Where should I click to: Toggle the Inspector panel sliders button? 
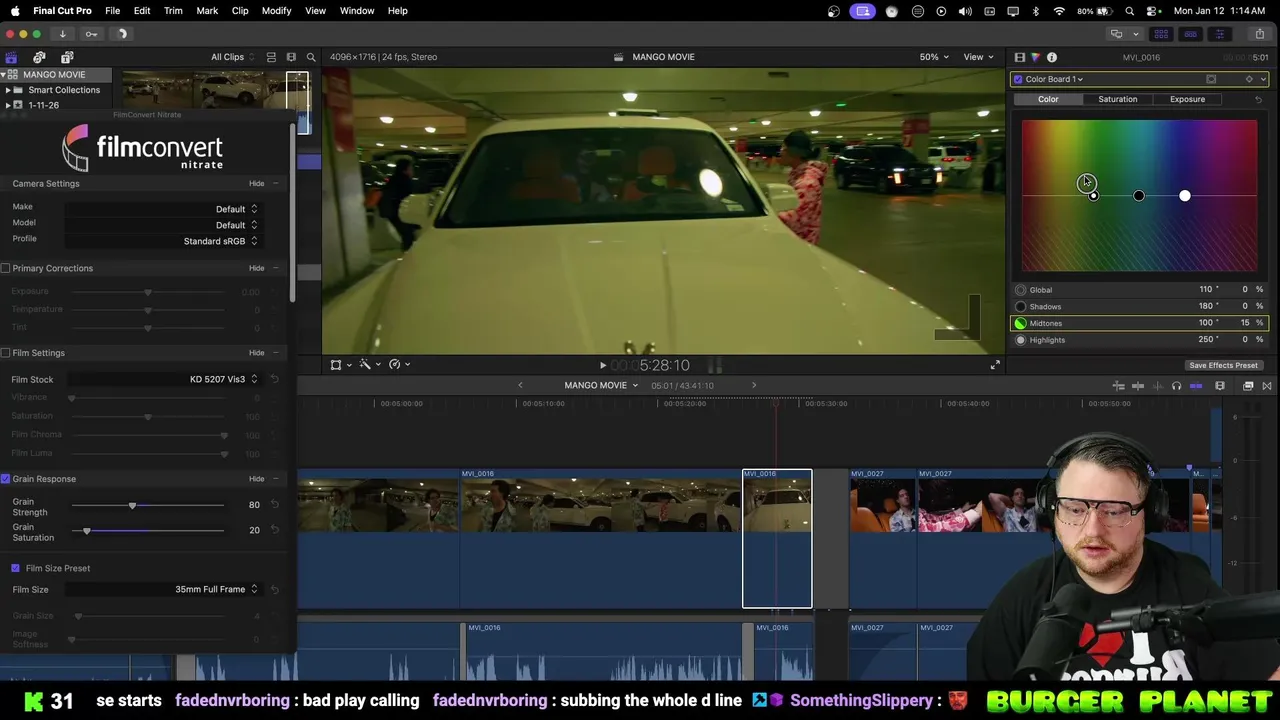pos(1219,34)
